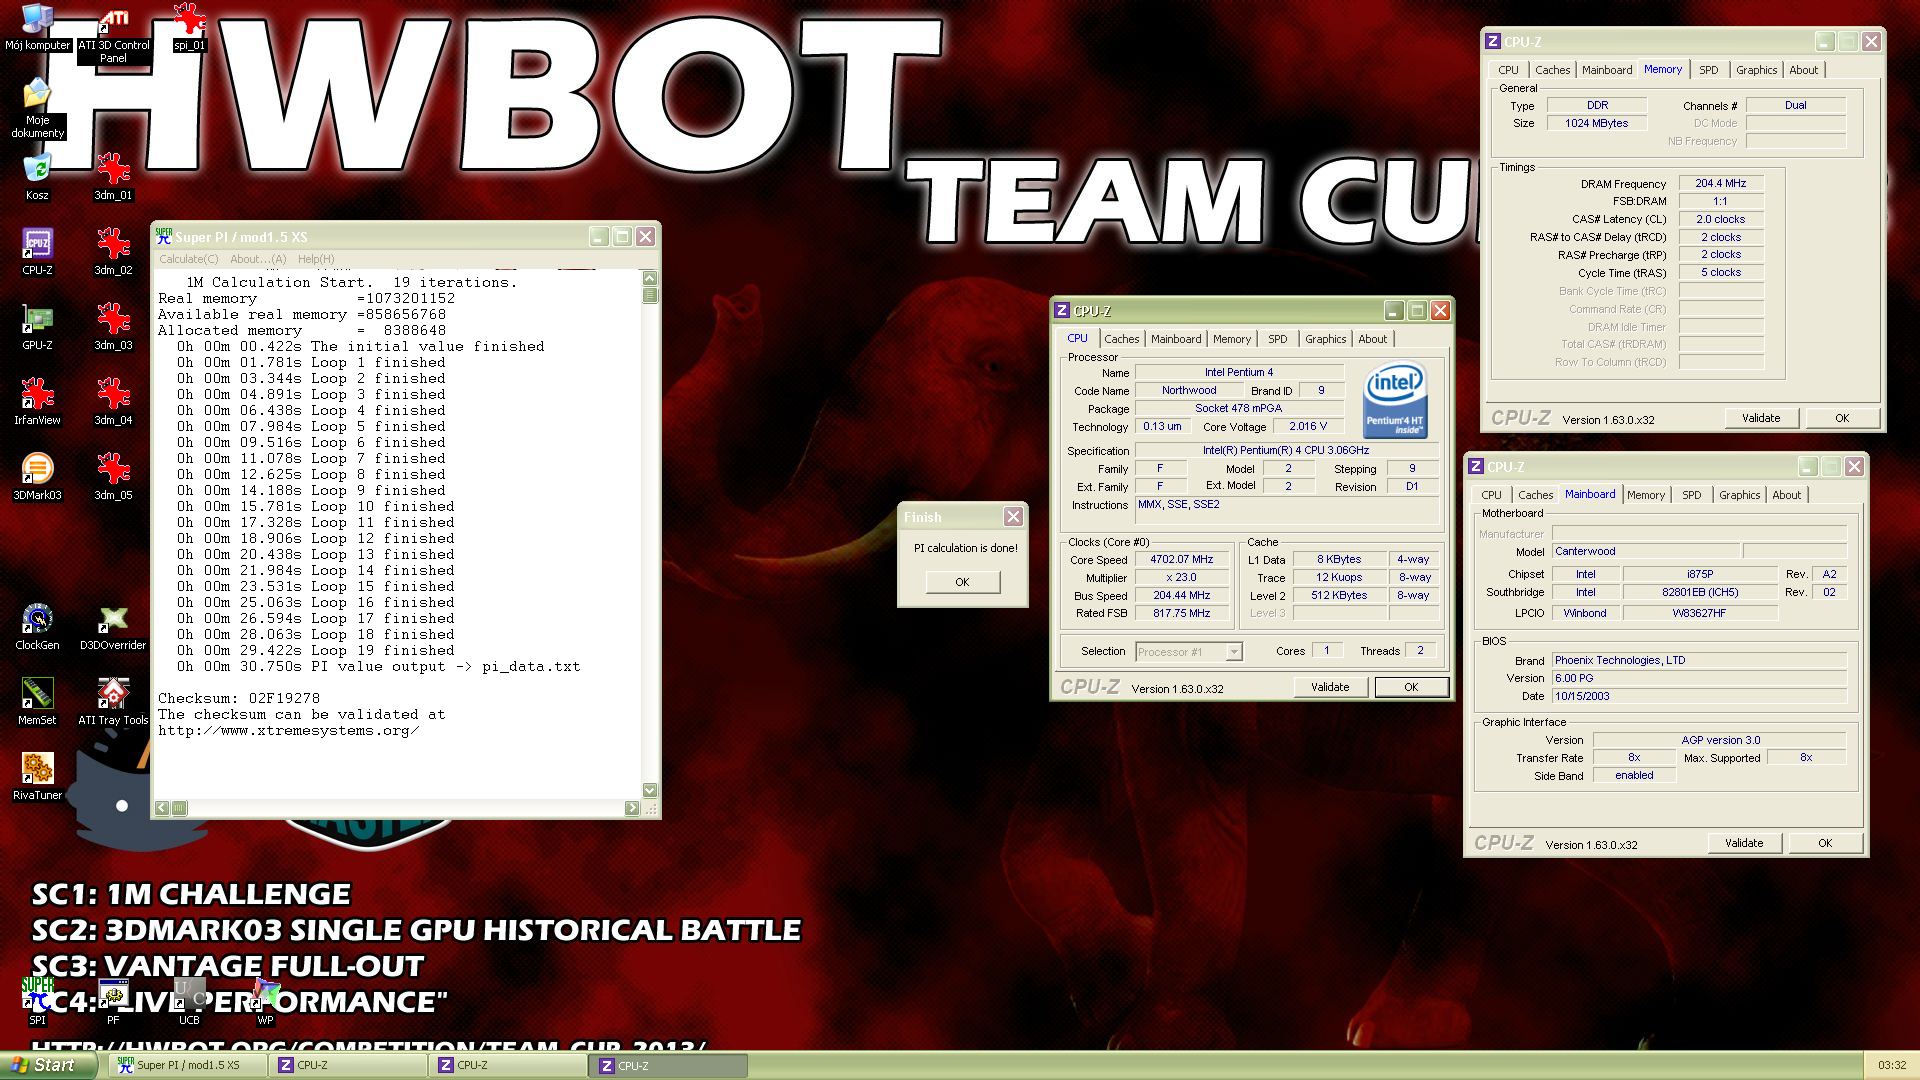This screenshot has width=1920, height=1080.
Task: Confirm OK in PI calculation done dialog
Action: pyautogui.click(x=962, y=582)
